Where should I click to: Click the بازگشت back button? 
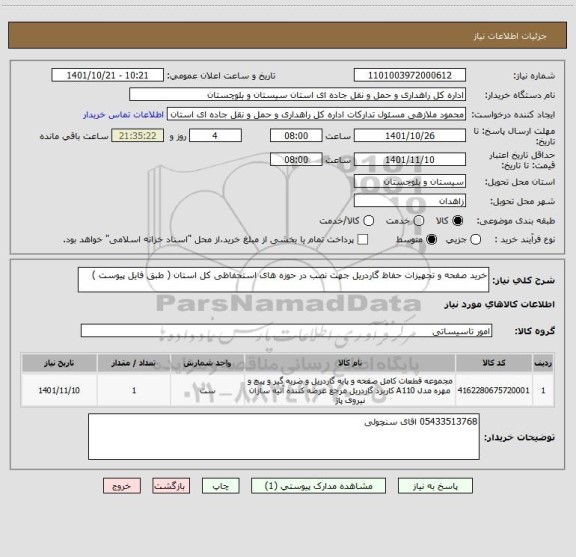[x=171, y=486]
